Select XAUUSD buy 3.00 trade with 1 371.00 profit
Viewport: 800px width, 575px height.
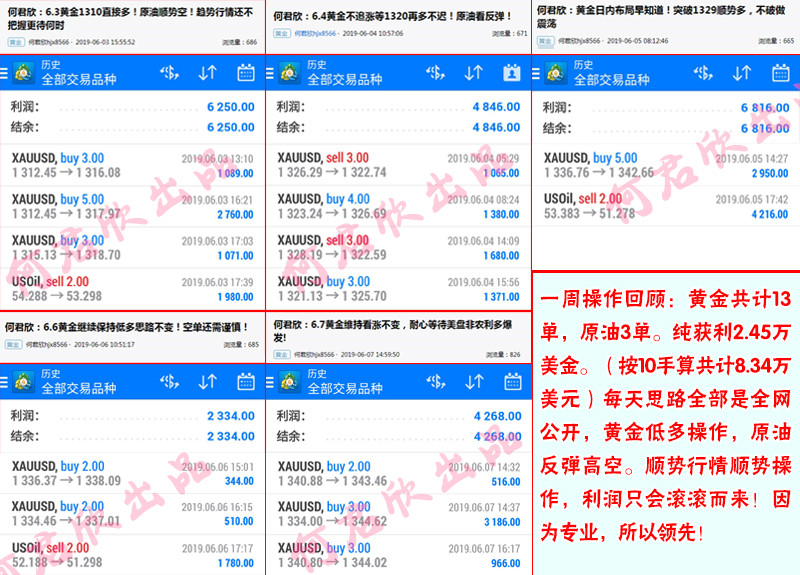click(398, 289)
